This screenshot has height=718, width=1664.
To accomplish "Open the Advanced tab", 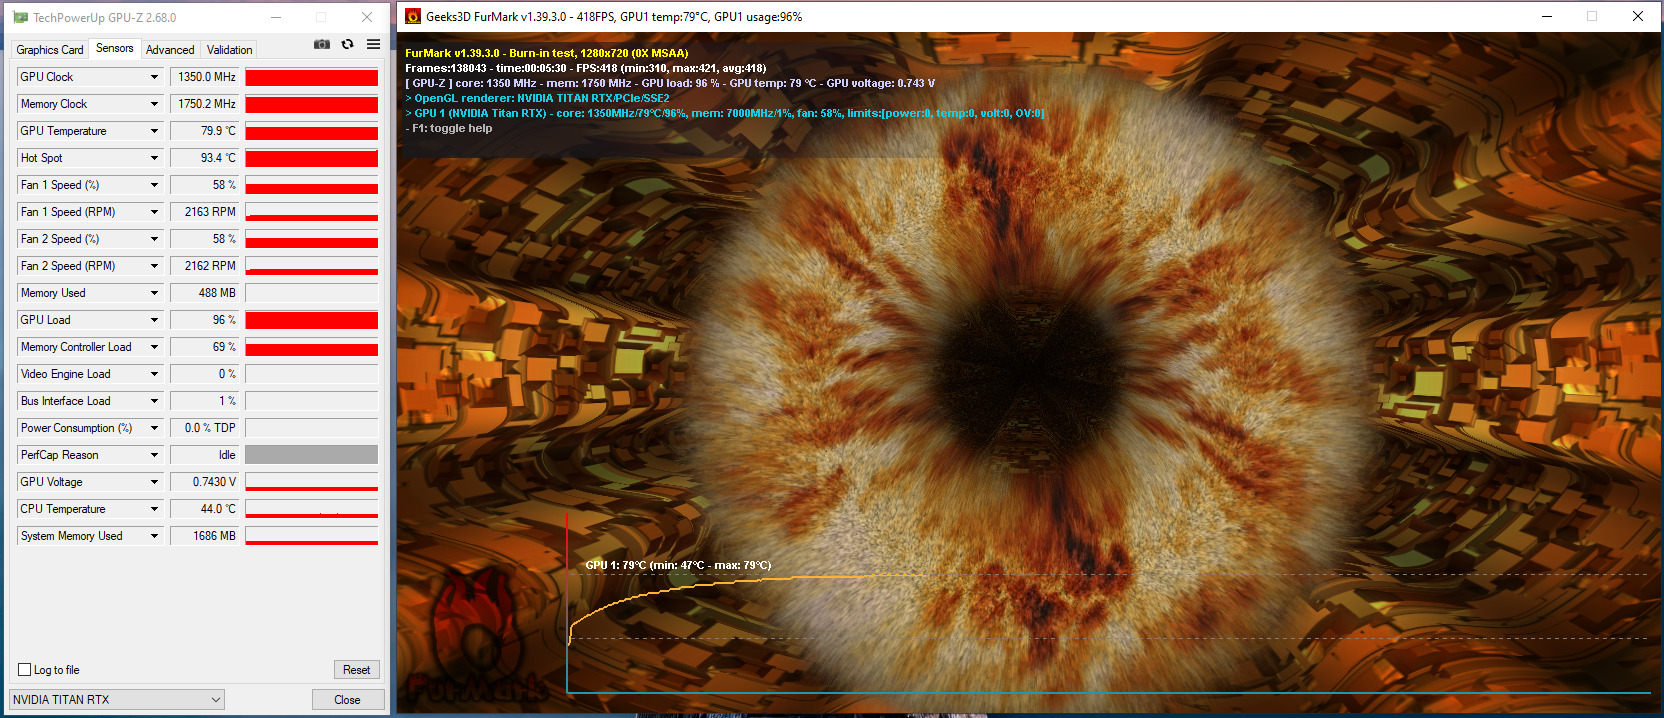I will point(170,50).
